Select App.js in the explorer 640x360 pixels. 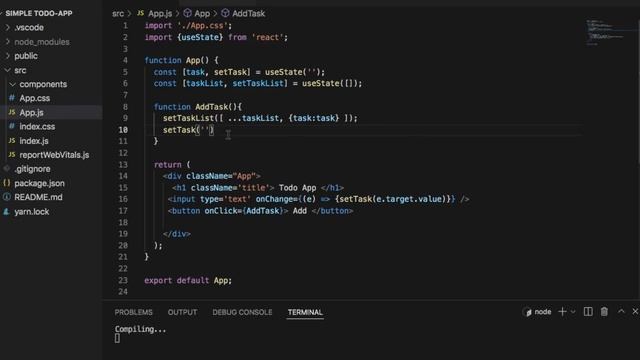click(x=31, y=112)
